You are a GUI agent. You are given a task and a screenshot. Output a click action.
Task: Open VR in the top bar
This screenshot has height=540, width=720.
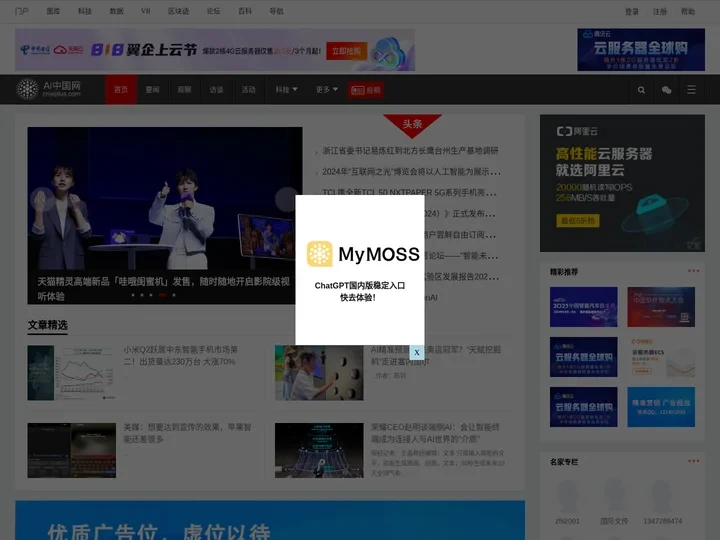click(x=146, y=11)
